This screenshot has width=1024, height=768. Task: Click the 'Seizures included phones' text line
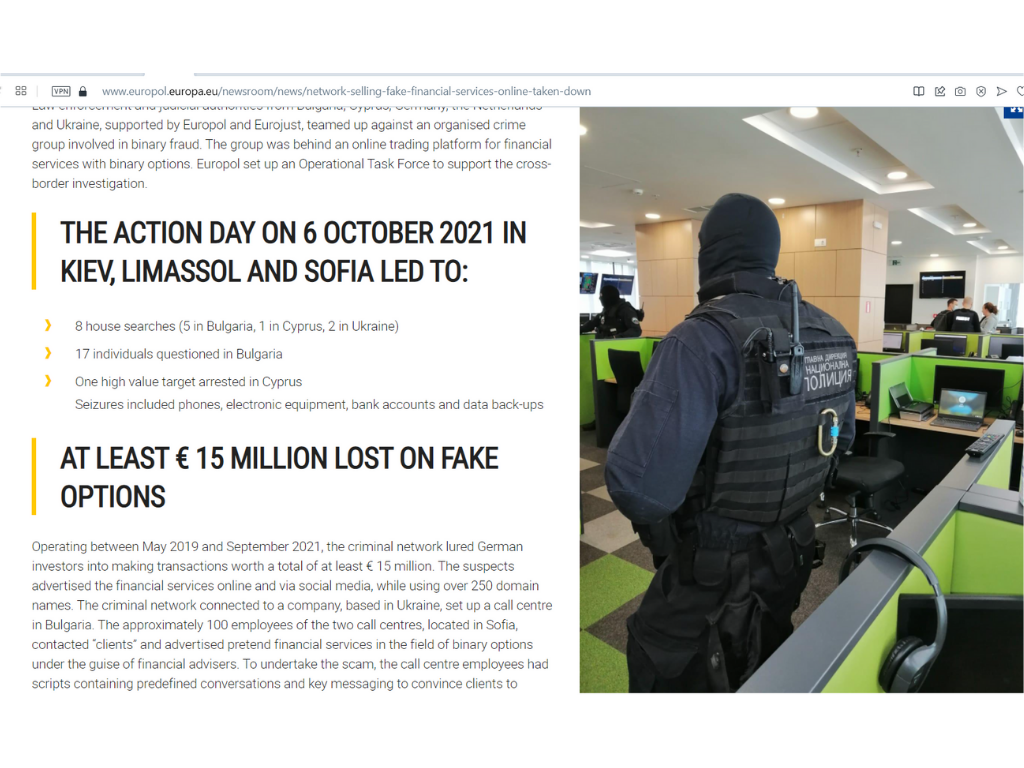(309, 404)
